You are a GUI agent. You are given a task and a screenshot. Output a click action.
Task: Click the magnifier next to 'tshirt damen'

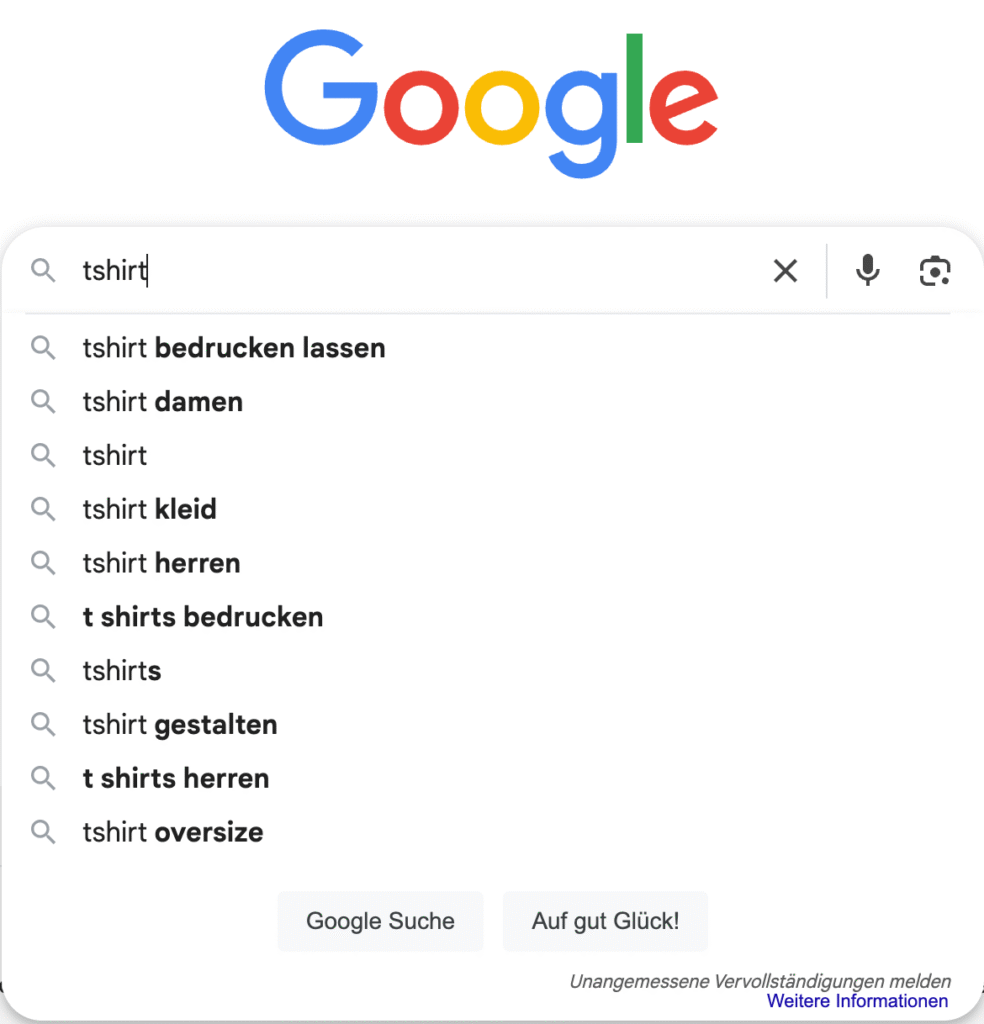tap(43, 401)
